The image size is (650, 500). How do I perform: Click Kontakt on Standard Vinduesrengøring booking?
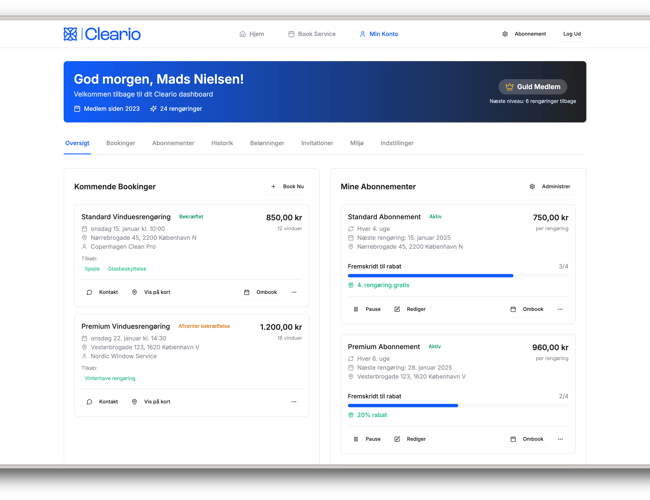click(x=102, y=292)
